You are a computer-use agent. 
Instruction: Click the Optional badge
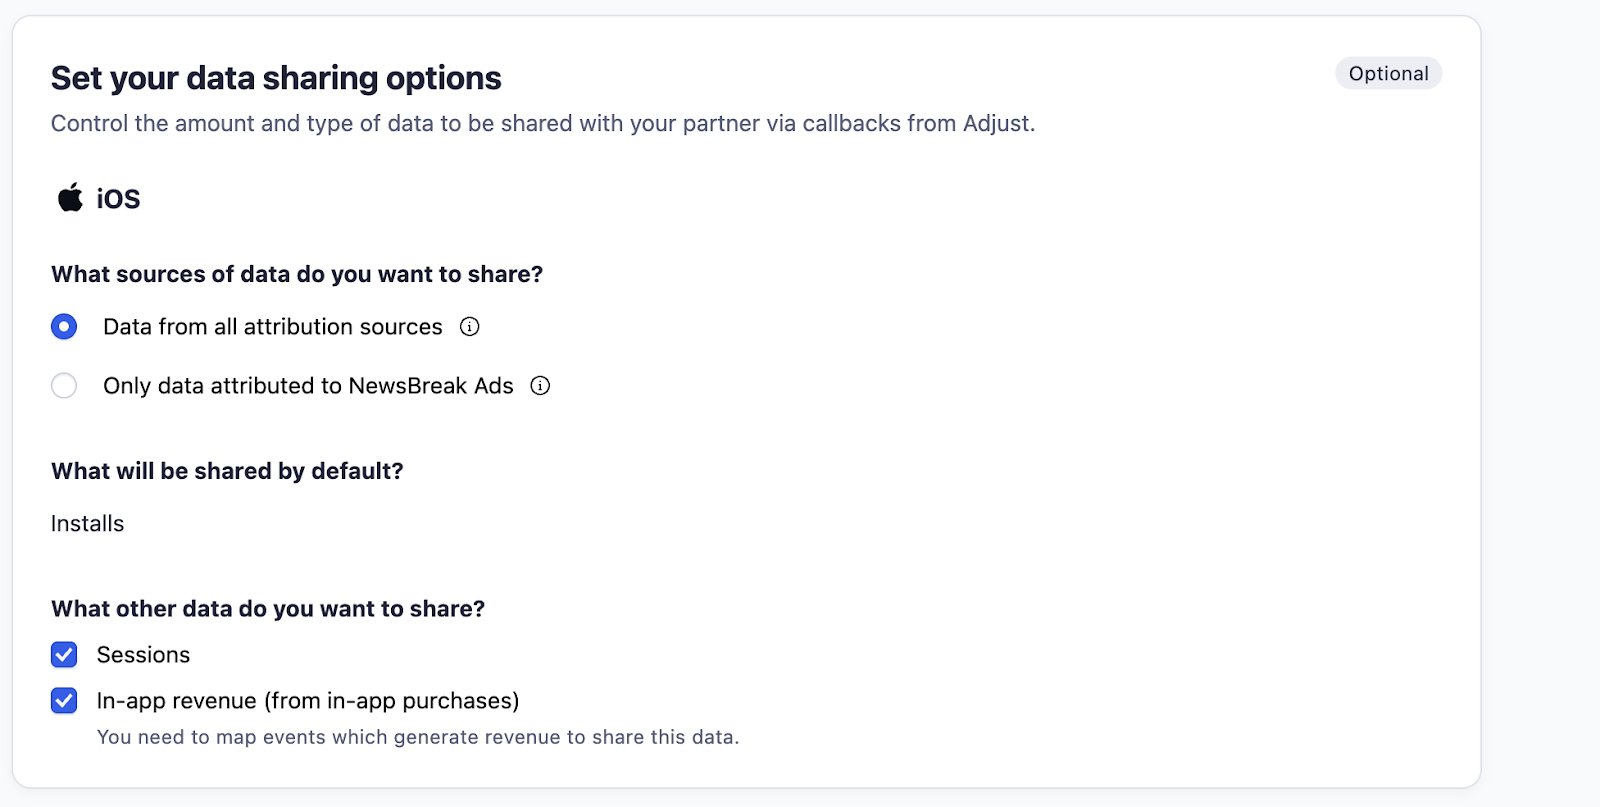pos(1388,74)
